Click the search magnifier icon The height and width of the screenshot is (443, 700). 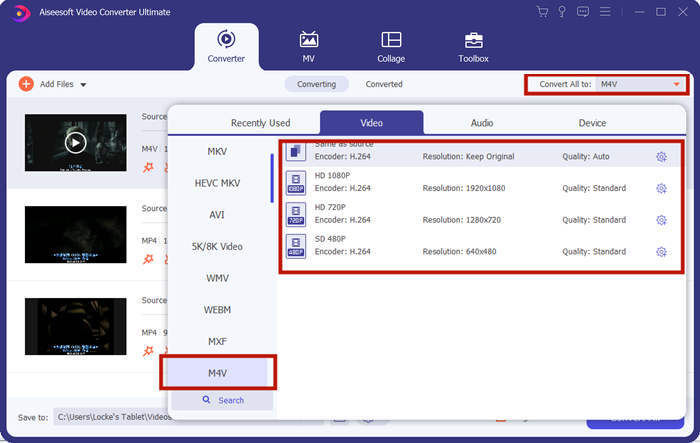tap(206, 400)
